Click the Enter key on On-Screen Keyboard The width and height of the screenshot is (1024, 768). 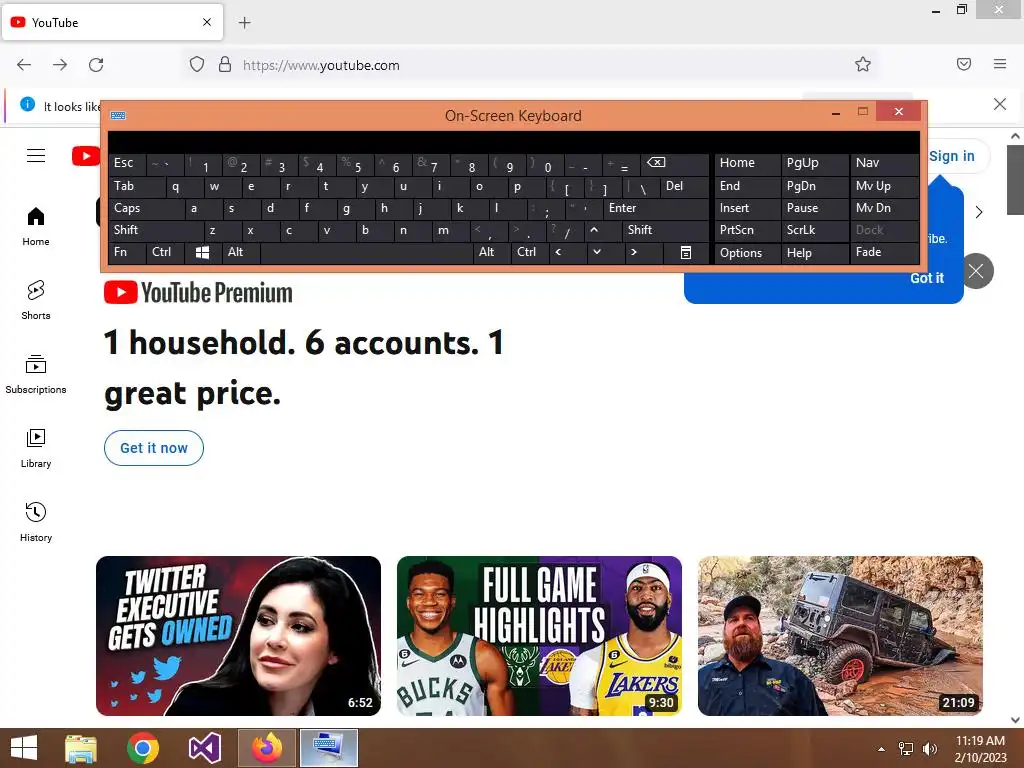pyautogui.click(x=656, y=208)
